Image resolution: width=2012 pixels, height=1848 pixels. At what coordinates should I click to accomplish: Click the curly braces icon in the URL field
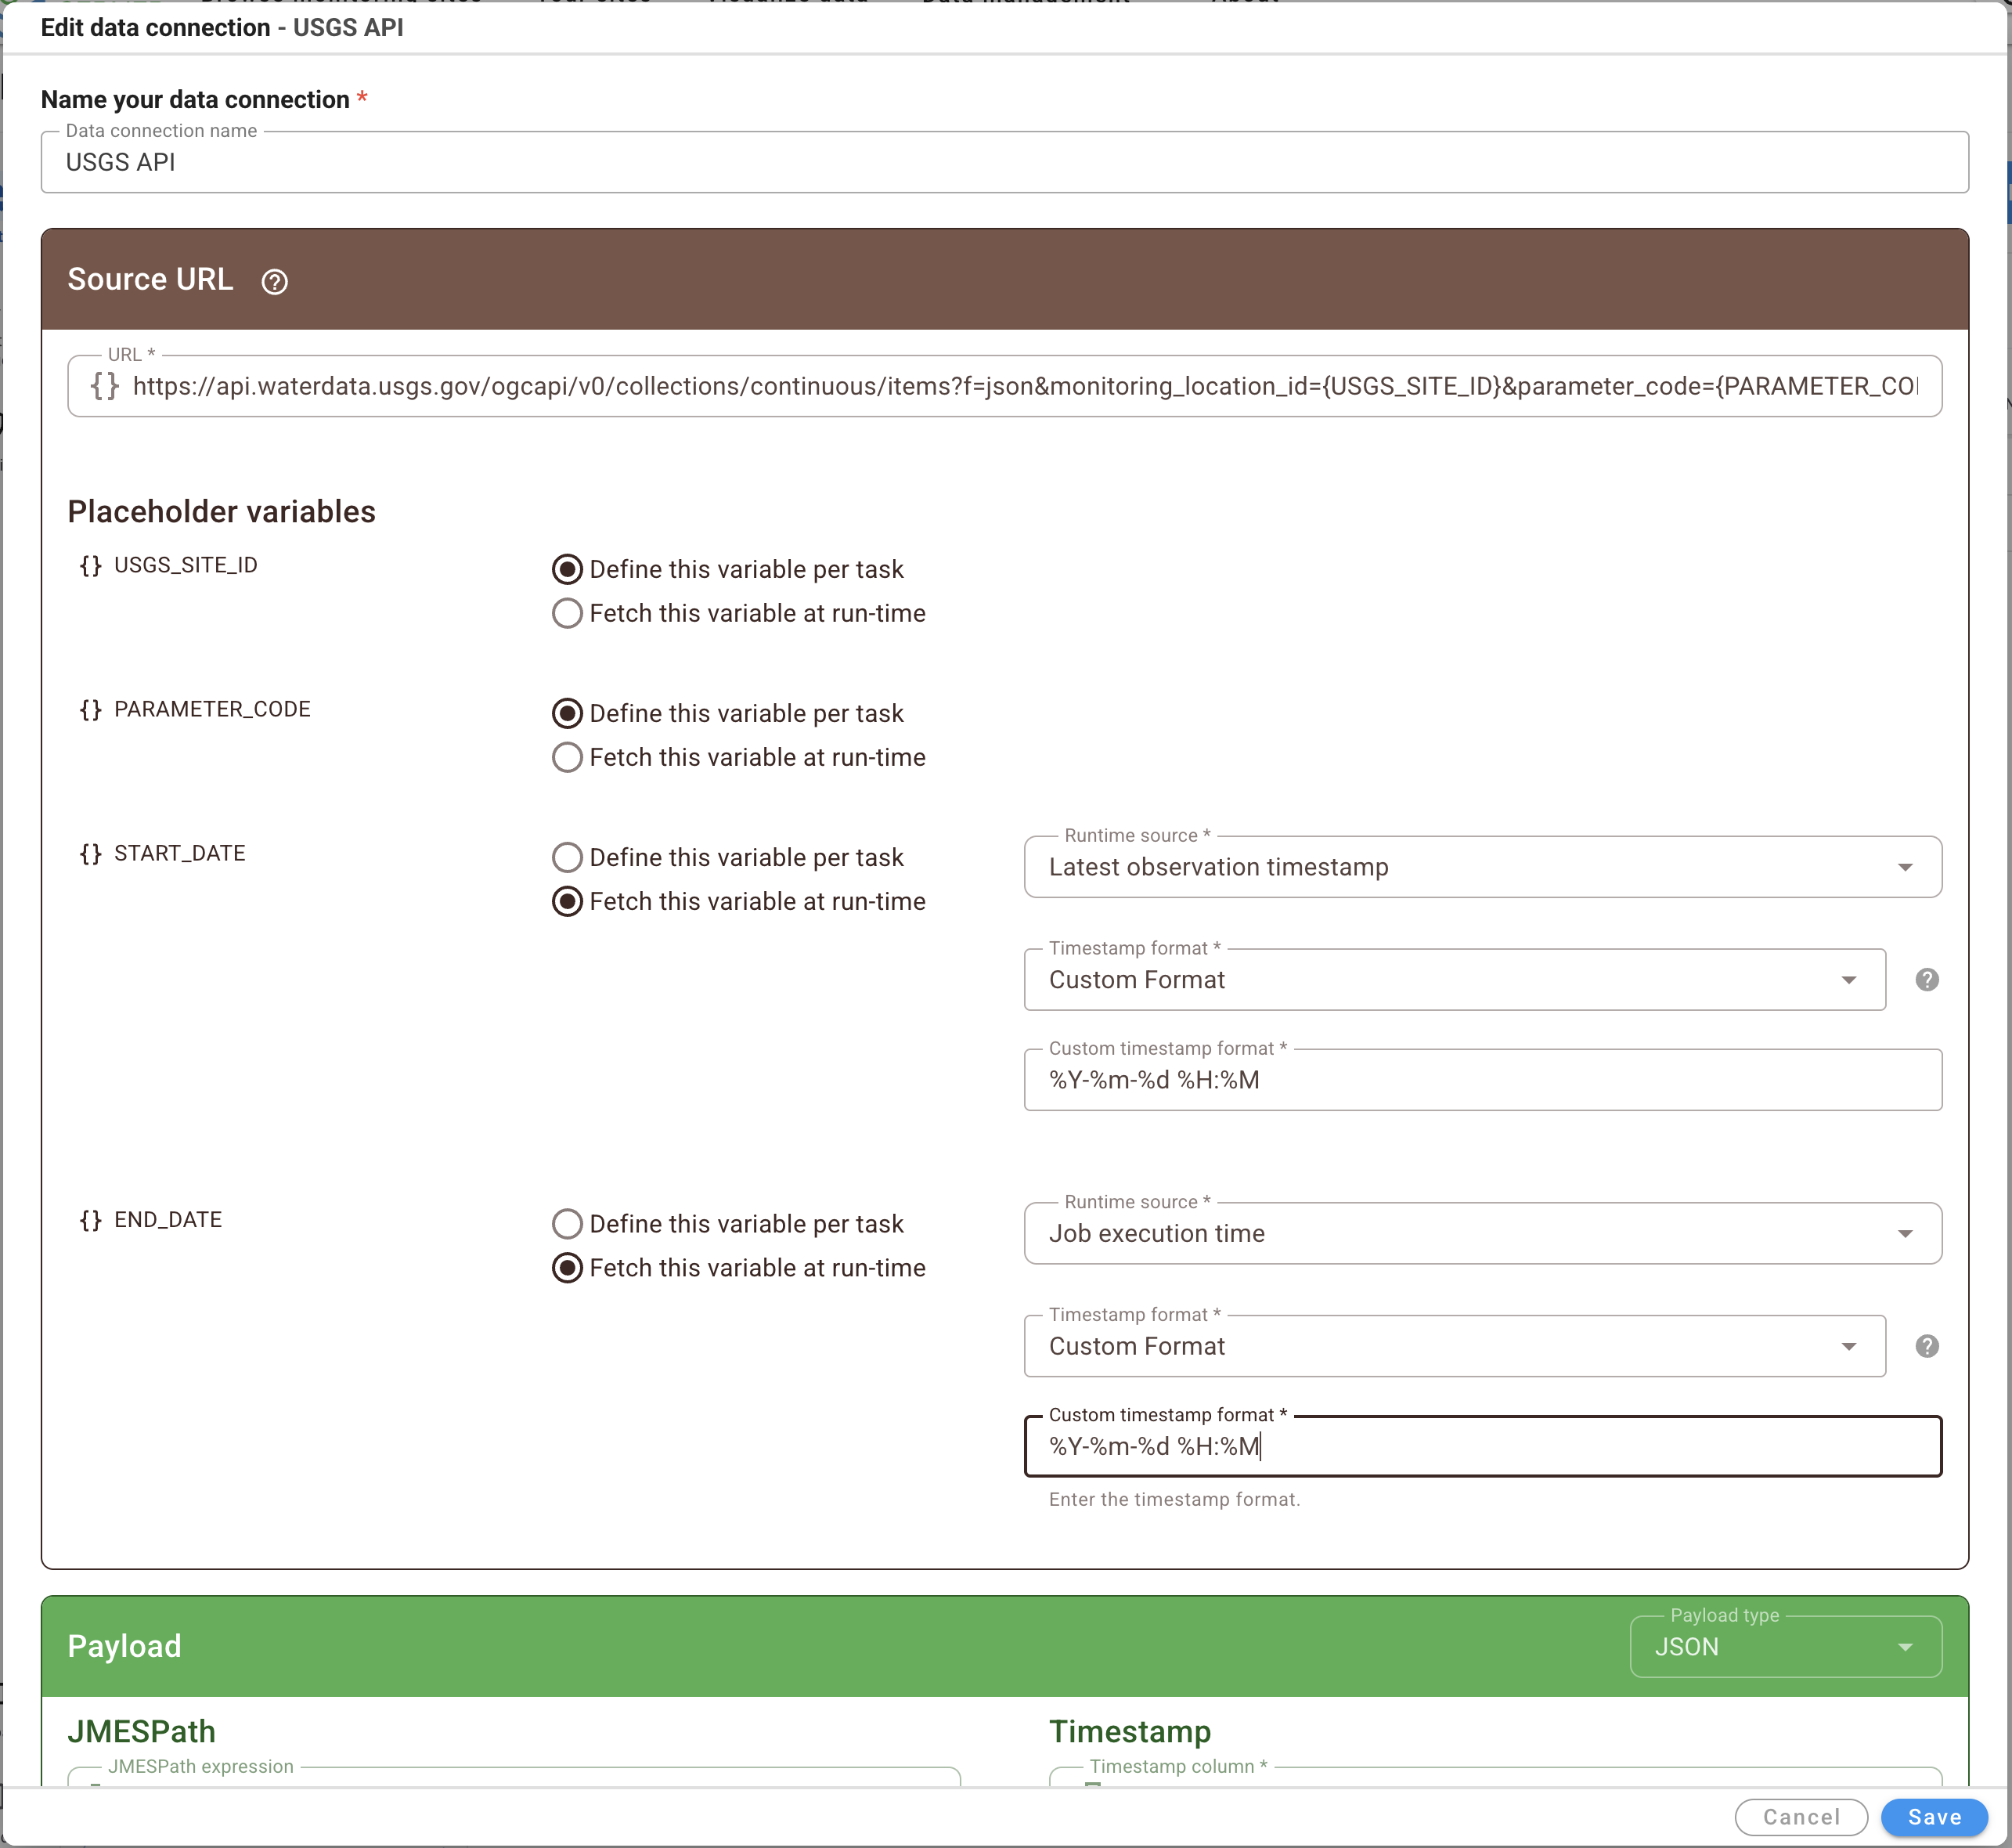pyautogui.click(x=105, y=386)
